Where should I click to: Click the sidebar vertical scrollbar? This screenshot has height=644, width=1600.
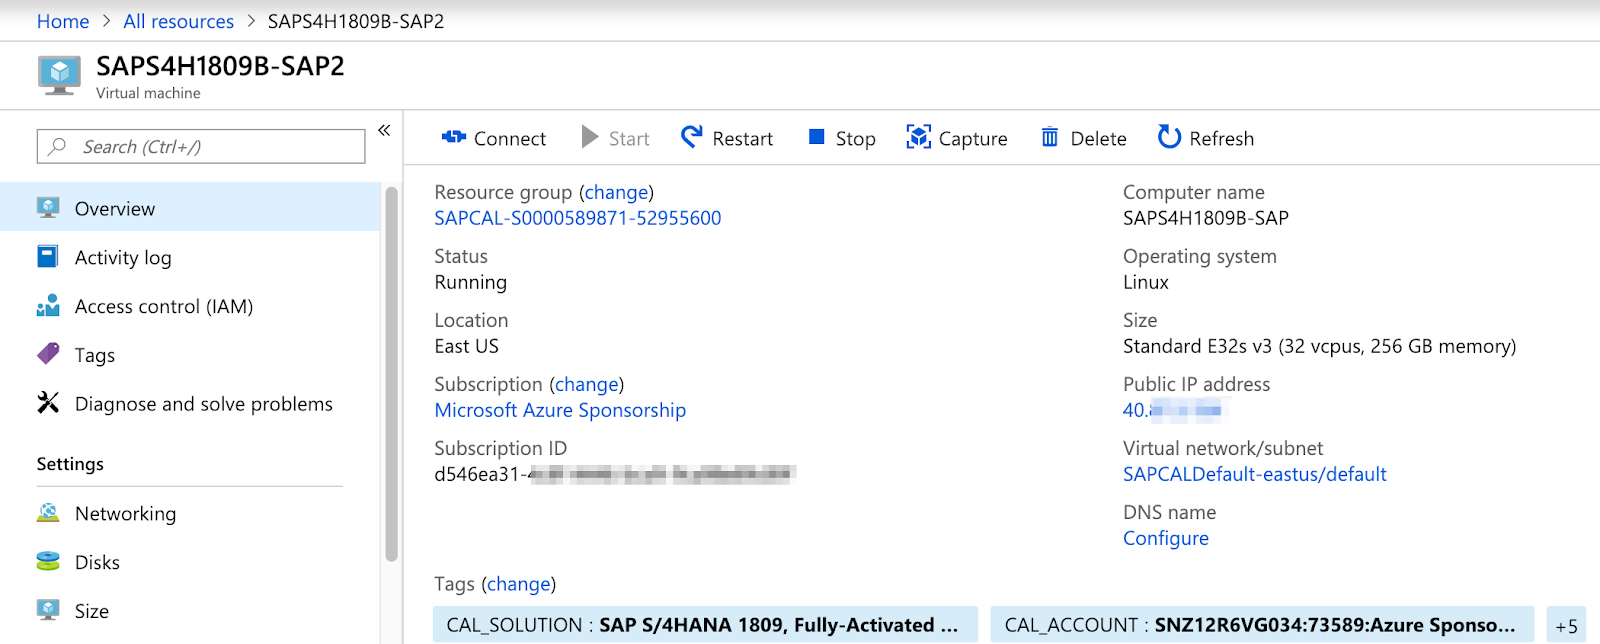[x=391, y=375]
